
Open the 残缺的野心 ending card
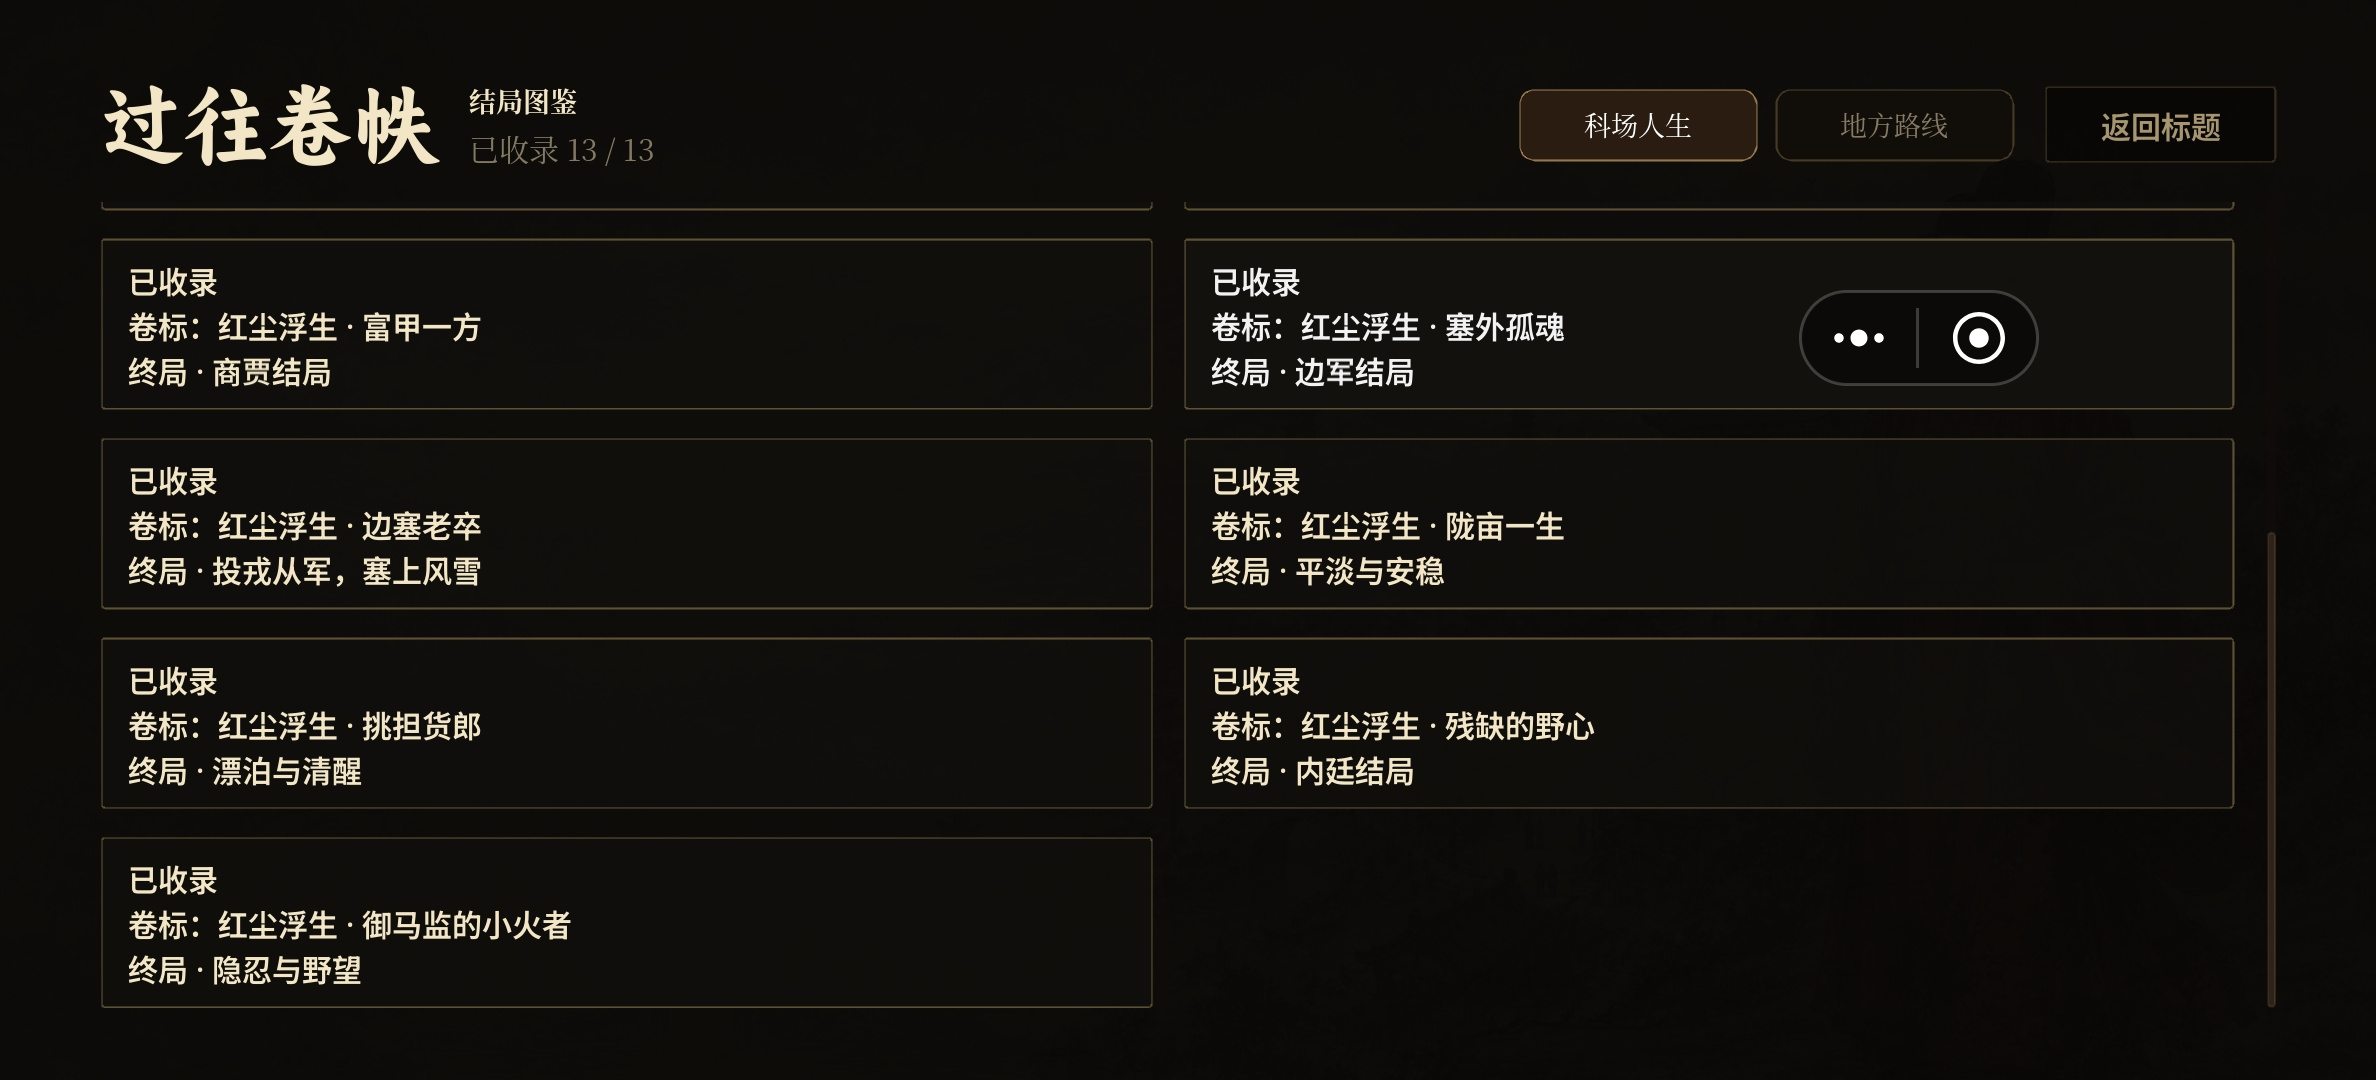[x=1709, y=723]
